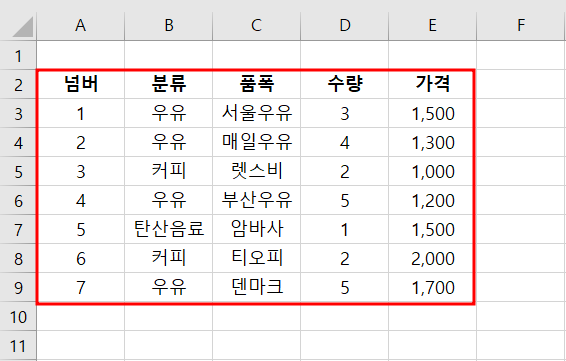Select column E header

(x=432, y=26)
